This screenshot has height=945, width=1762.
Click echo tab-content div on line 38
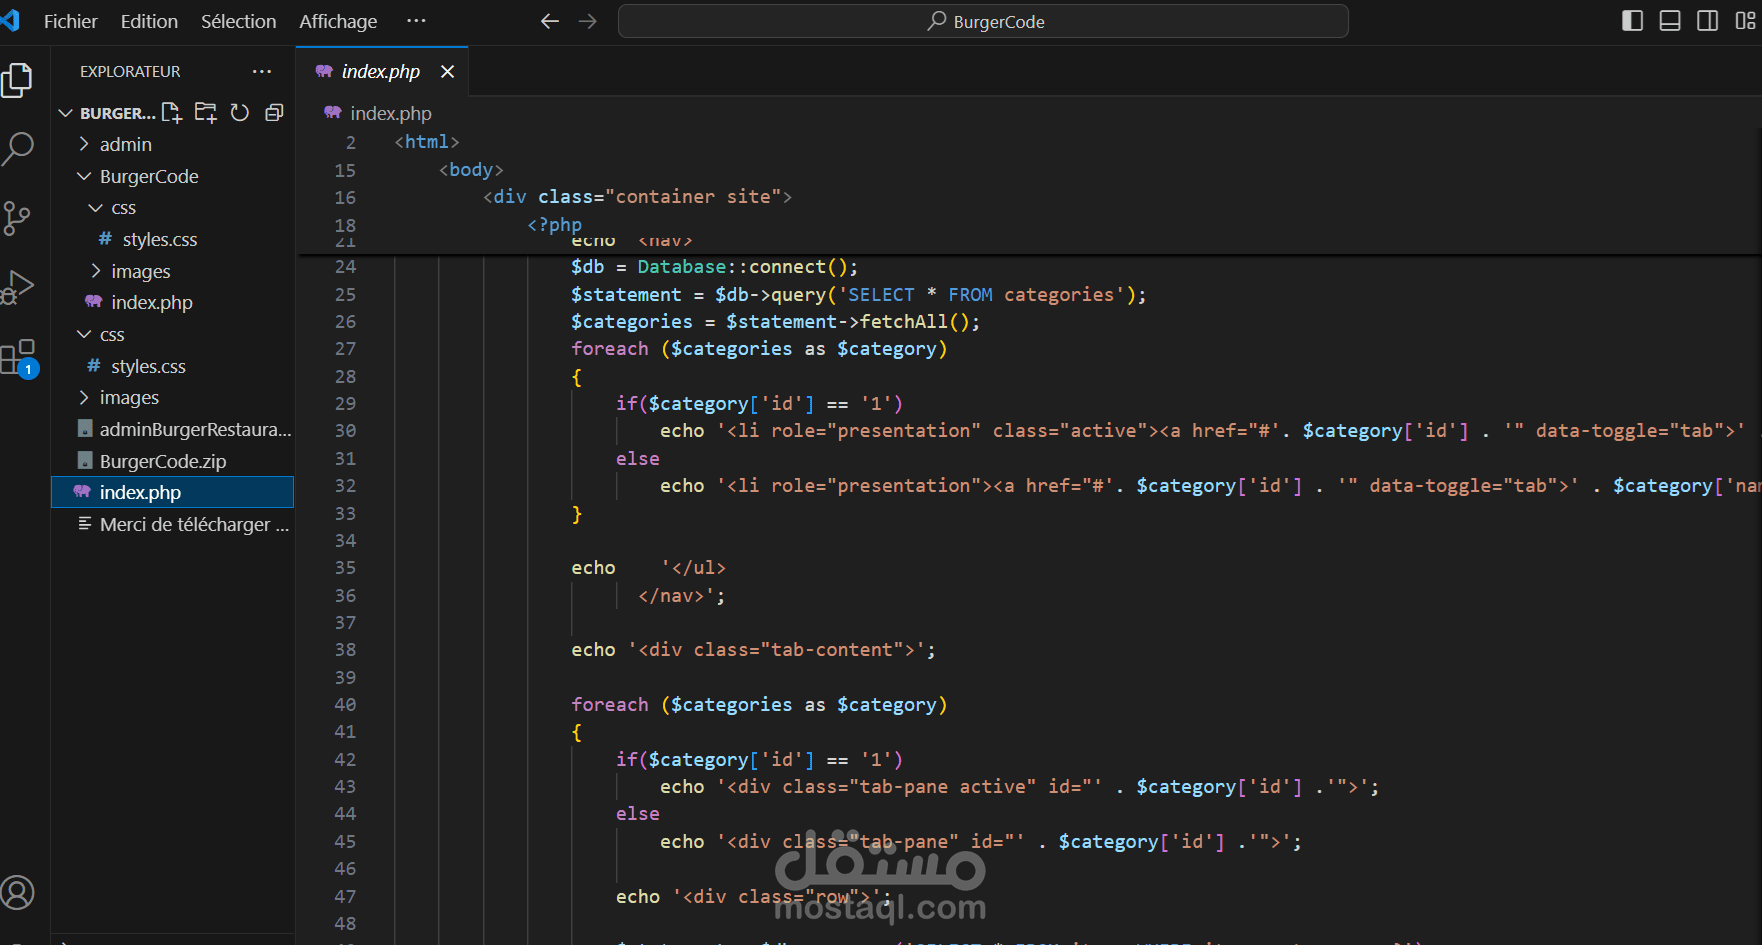pos(753,650)
